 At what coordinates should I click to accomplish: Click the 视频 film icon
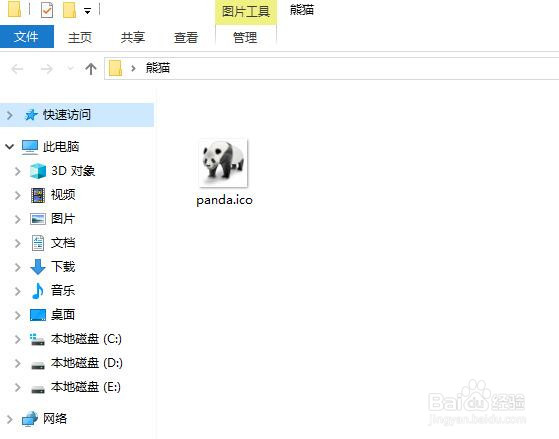38,195
